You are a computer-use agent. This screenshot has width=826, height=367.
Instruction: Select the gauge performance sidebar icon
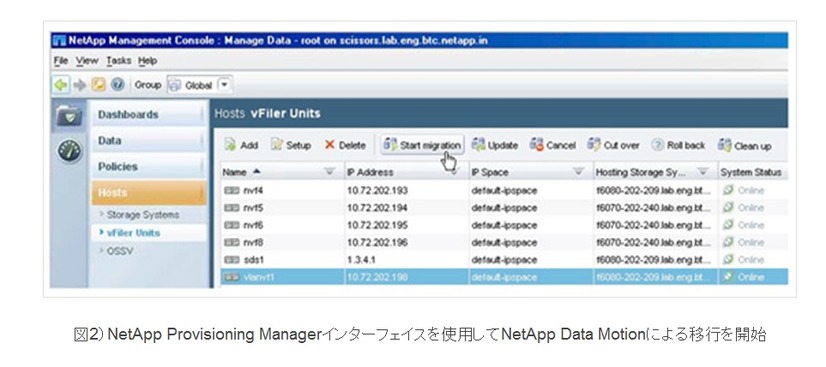pyautogui.click(x=70, y=151)
